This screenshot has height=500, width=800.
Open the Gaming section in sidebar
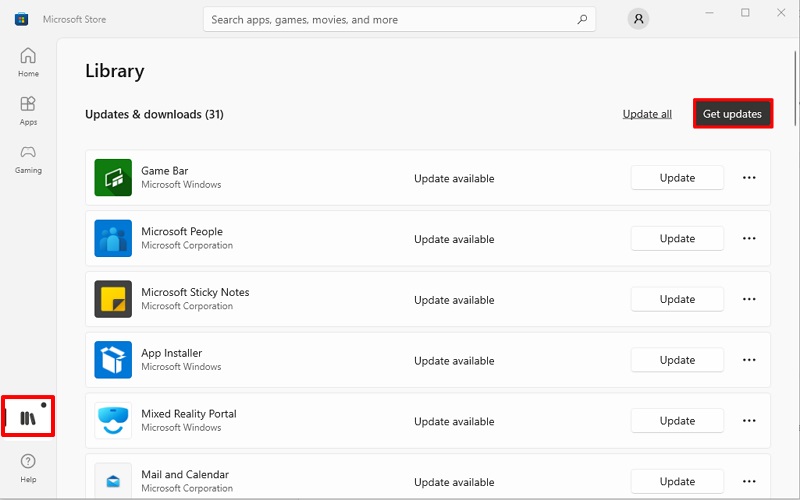tap(28, 159)
